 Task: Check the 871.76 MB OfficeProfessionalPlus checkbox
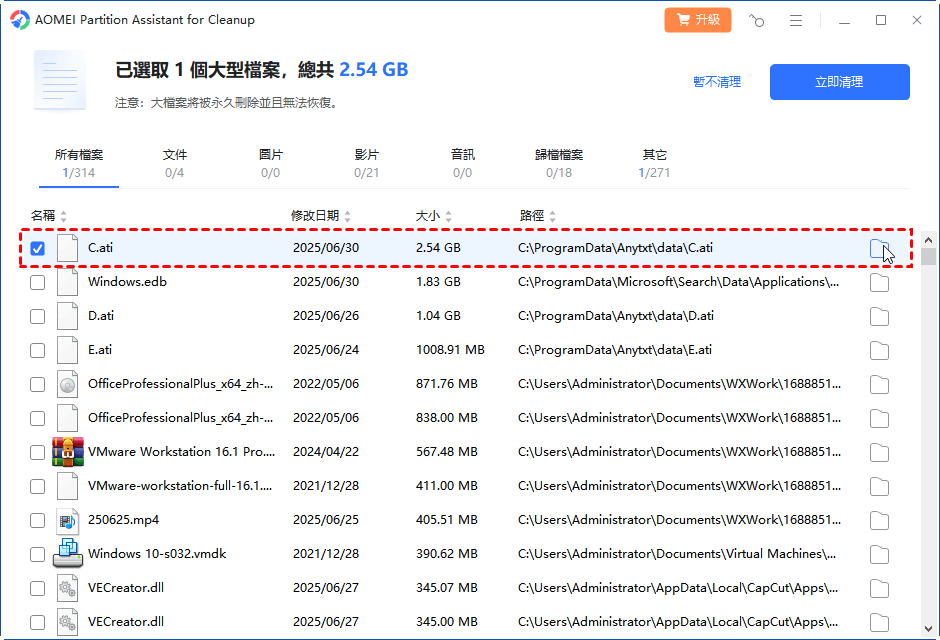[x=37, y=384]
